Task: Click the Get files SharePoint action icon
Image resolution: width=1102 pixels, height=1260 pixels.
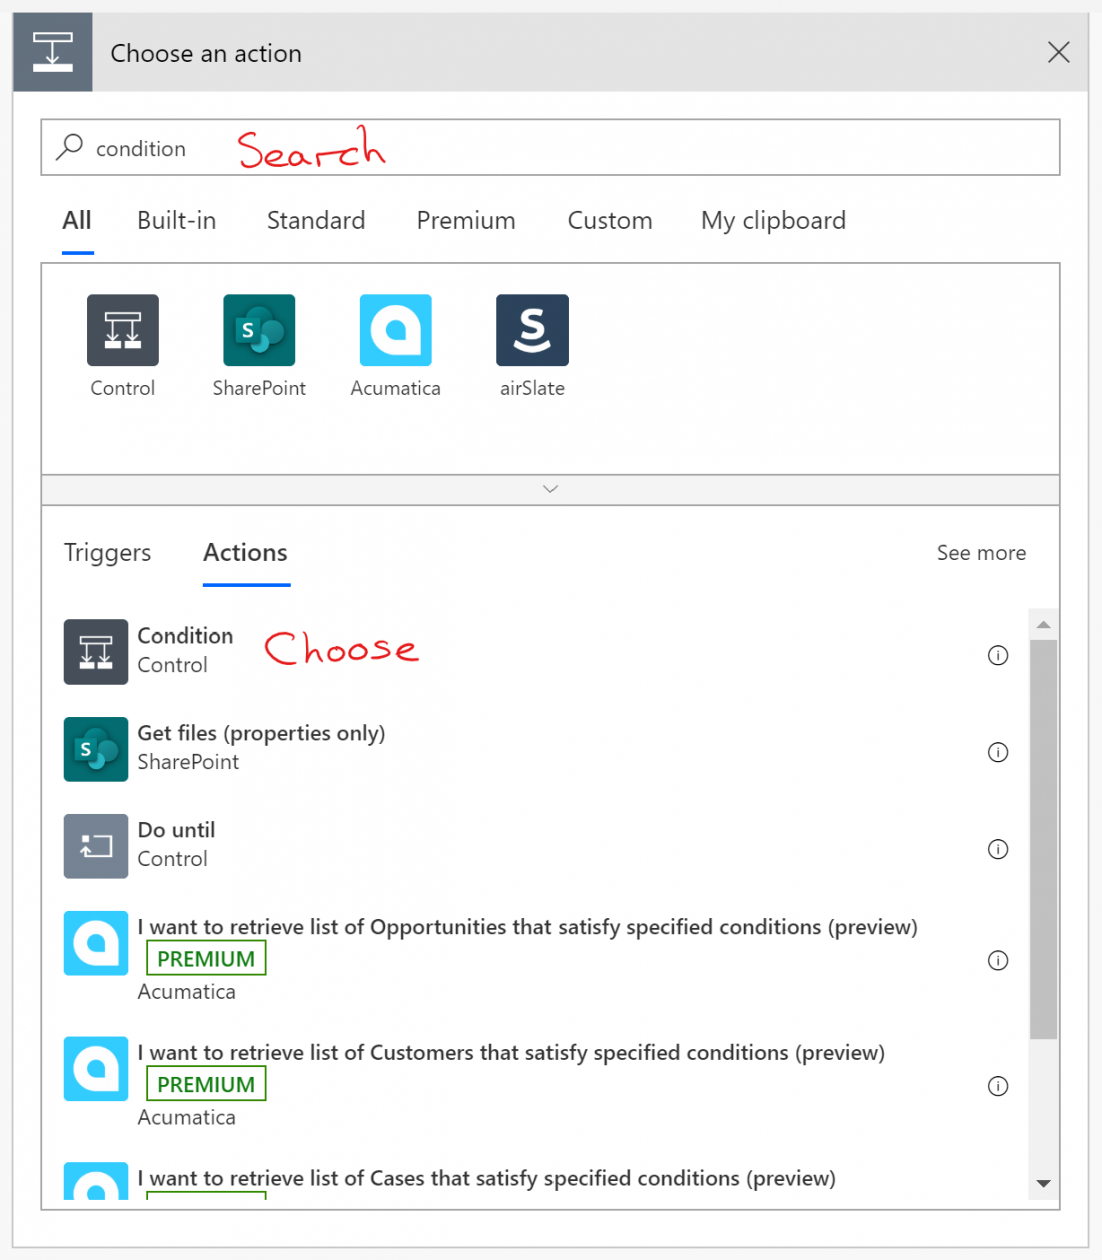Action: point(96,749)
